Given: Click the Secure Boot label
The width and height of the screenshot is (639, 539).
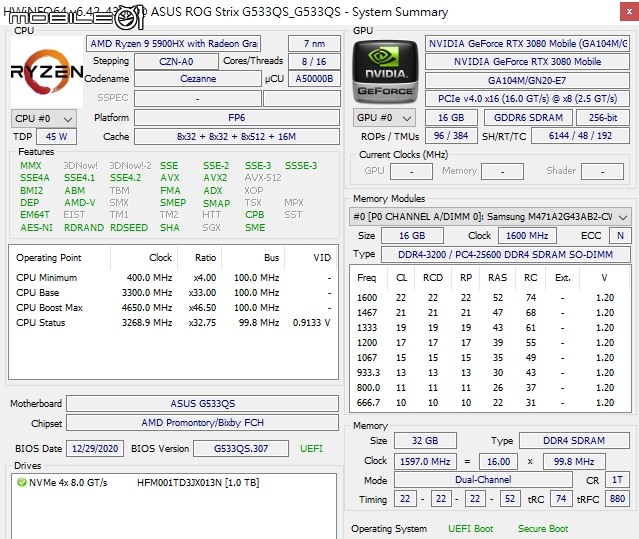Looking at the screenshot, I should pyautogui.click(x=543, y=529).
